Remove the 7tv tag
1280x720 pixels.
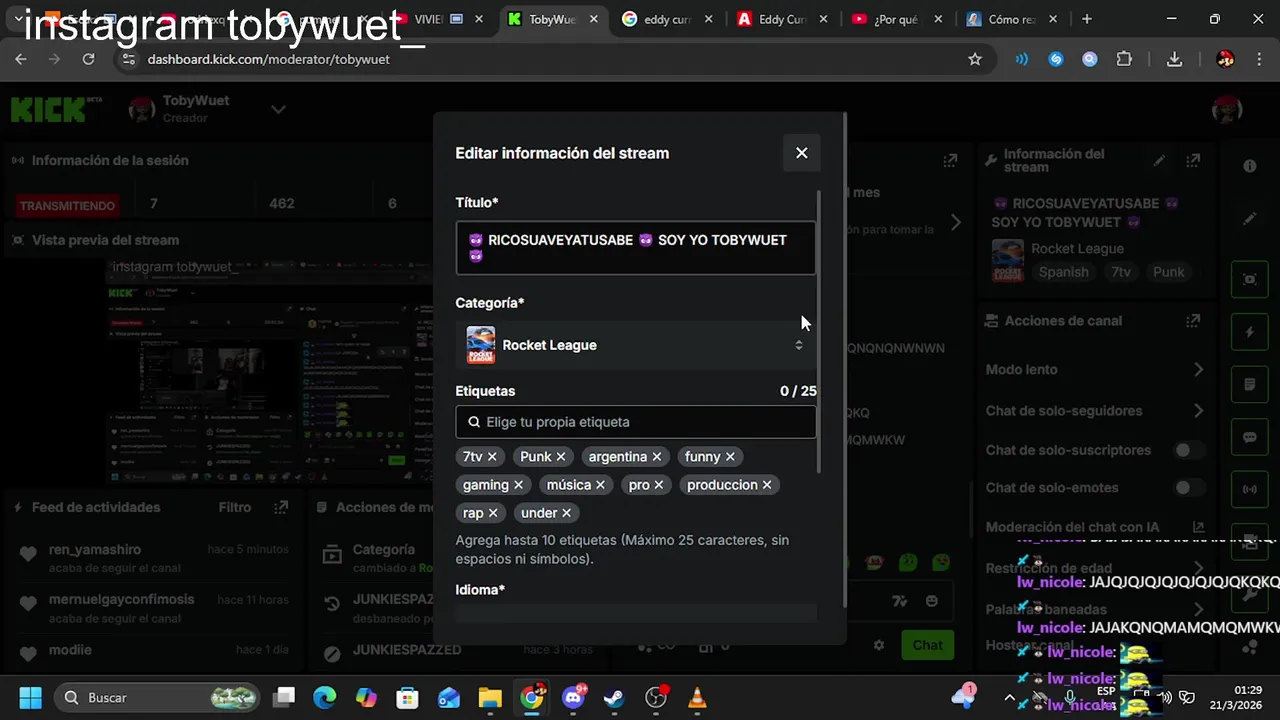[x=493, y=457]
